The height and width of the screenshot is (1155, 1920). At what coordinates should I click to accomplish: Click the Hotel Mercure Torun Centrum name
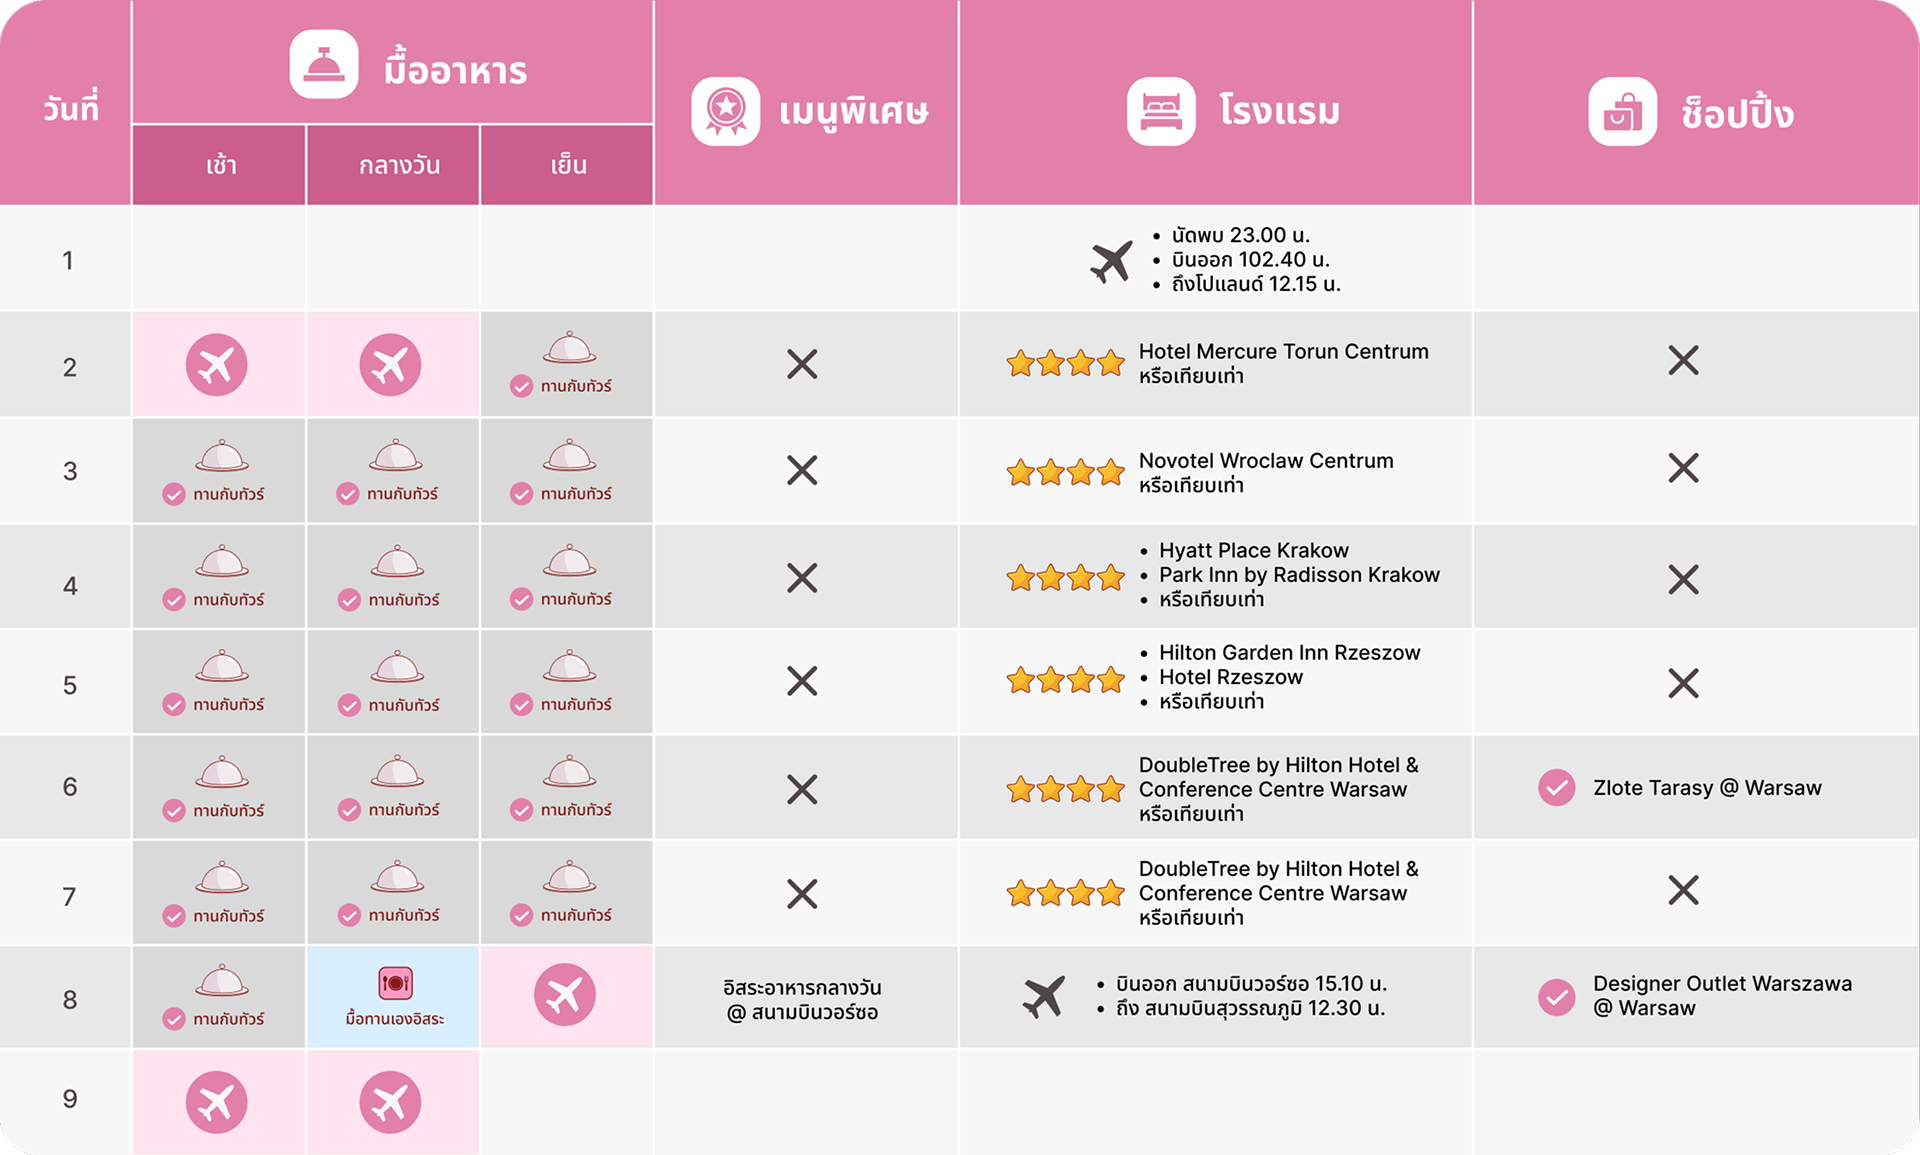[1283, 352]
